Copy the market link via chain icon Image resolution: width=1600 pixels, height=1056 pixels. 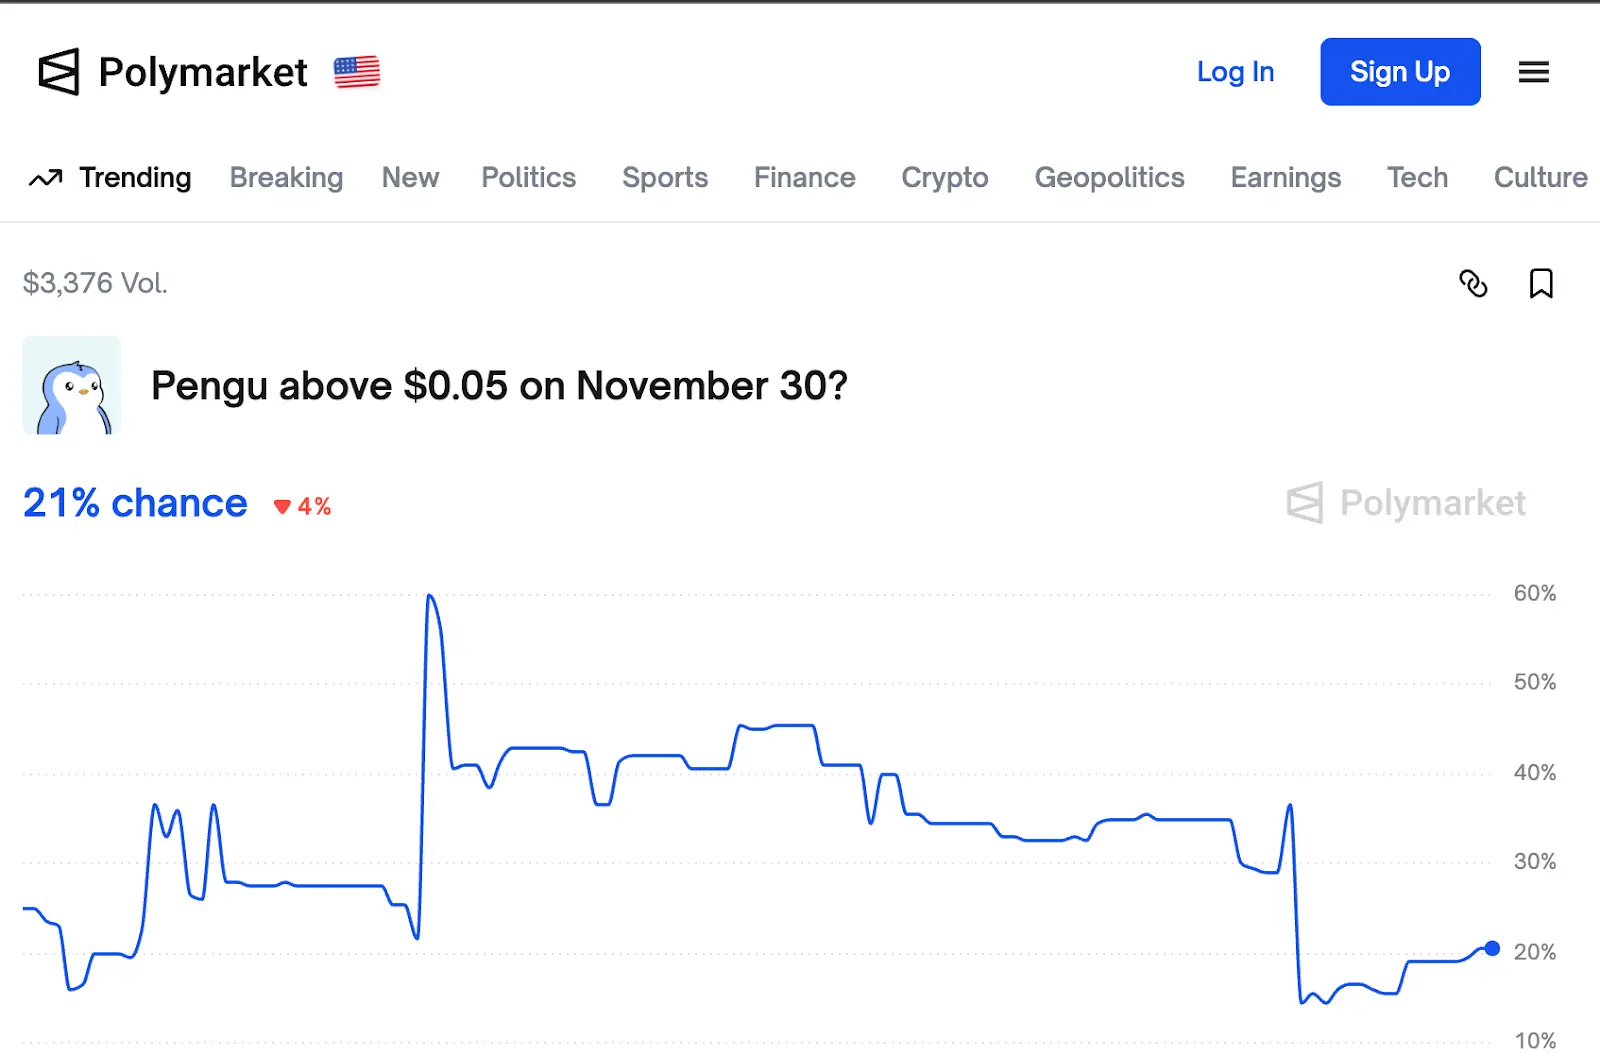pyautogui.click(x=1473, y=284)
